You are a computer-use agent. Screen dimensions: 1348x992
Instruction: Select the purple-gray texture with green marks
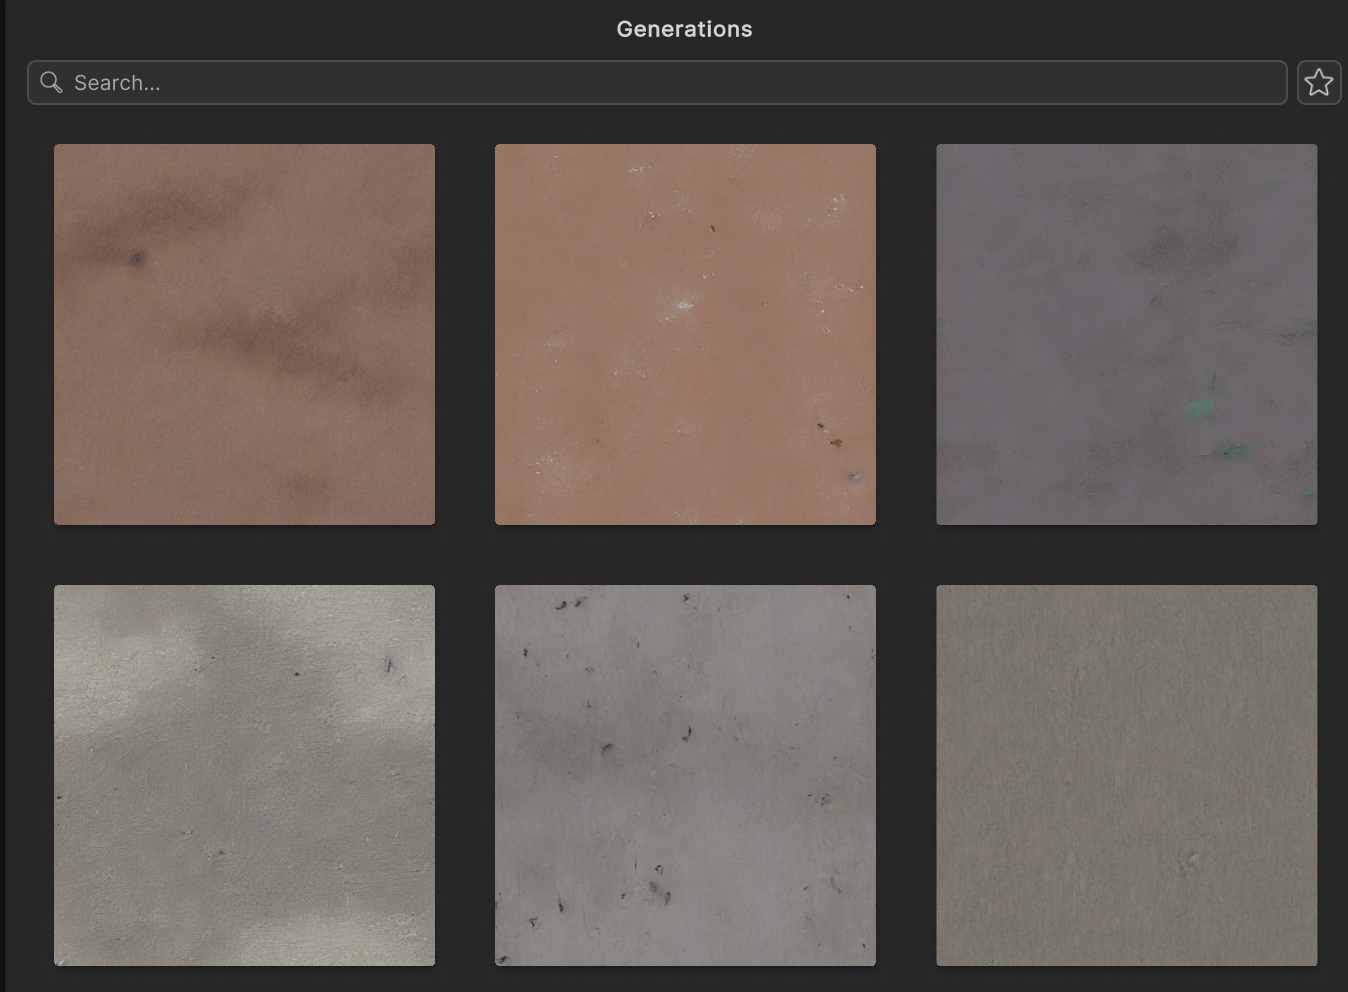[1126, 334]
